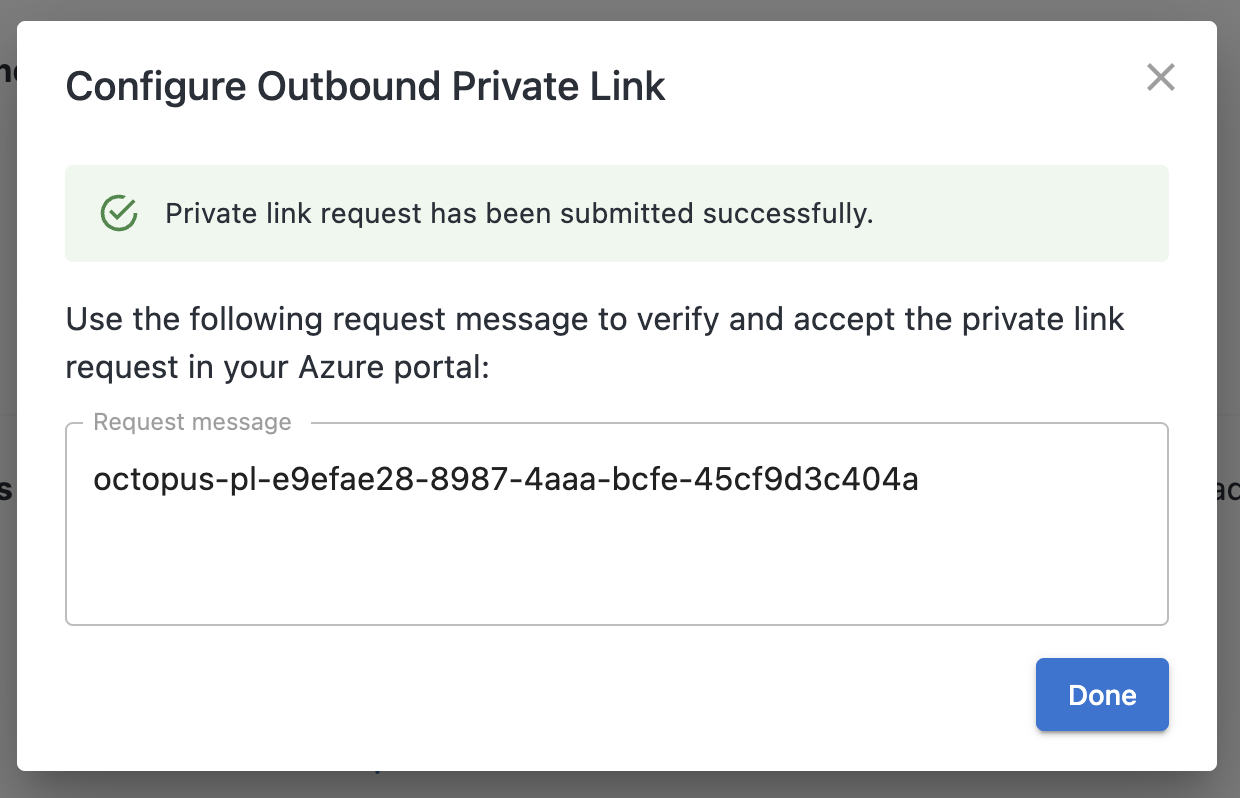Click the checkmark inside the green banner

[118, 213]
